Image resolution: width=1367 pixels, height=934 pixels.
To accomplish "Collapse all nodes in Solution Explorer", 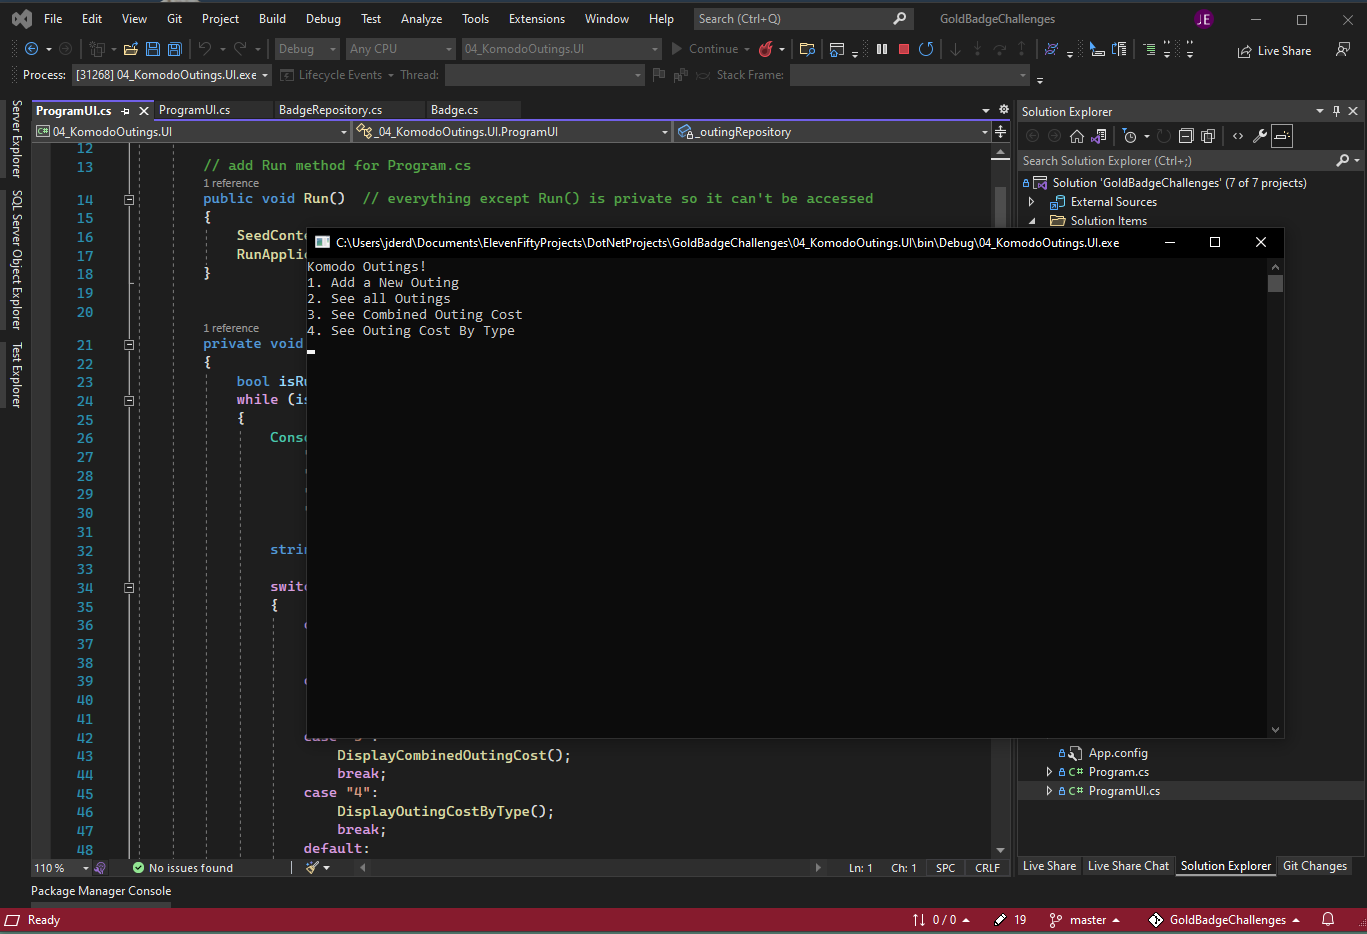I will pyautogui.click(x=1186, y=136).
